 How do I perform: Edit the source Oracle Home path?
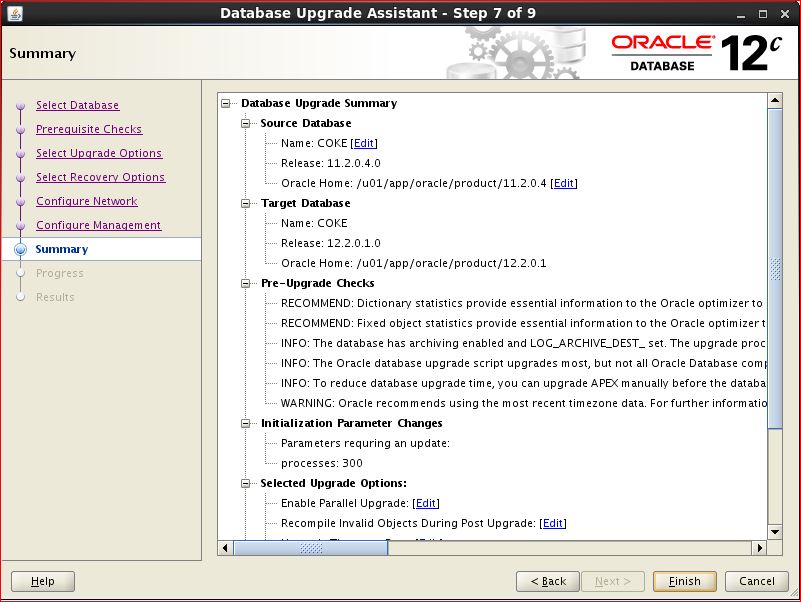(563, 183)
